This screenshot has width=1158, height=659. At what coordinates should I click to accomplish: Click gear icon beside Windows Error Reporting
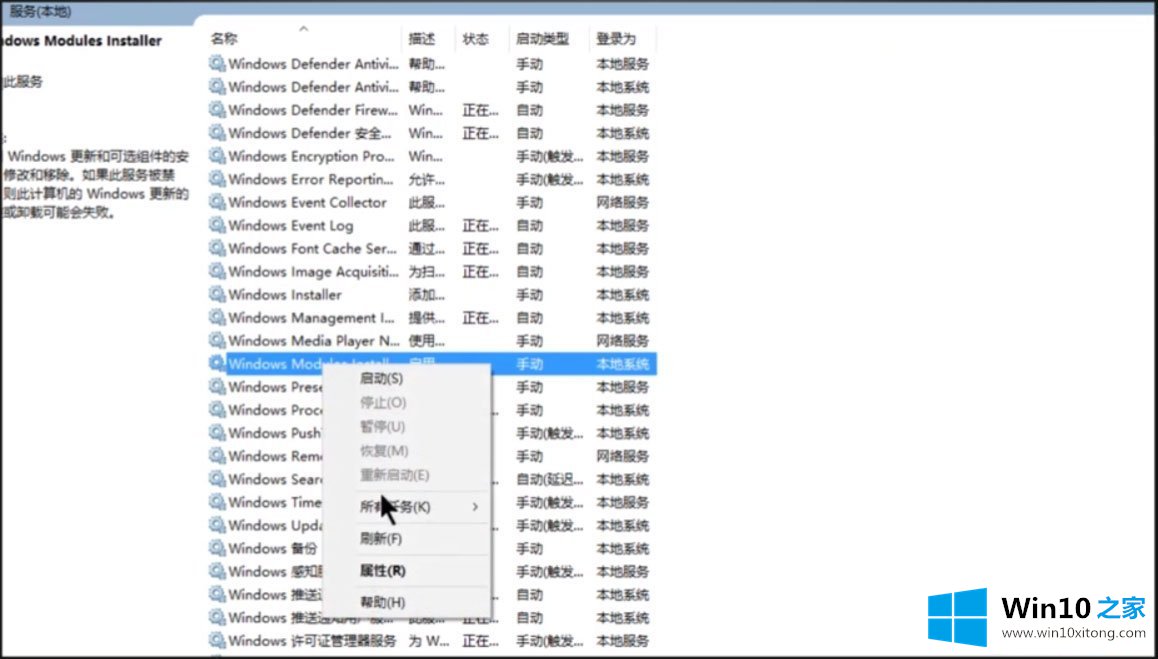click(217, 179)
